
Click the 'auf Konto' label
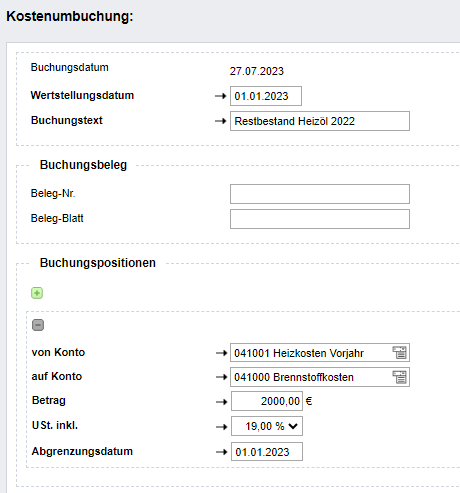(x=57, y=376)
